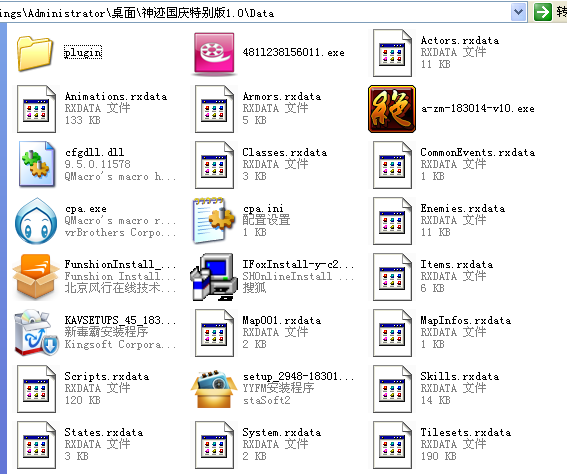Click the KAVSETUPS Kingsoft installer icon
Image resolution: width=567 pixels, height=474 pixels.
(x=36, y=333)
